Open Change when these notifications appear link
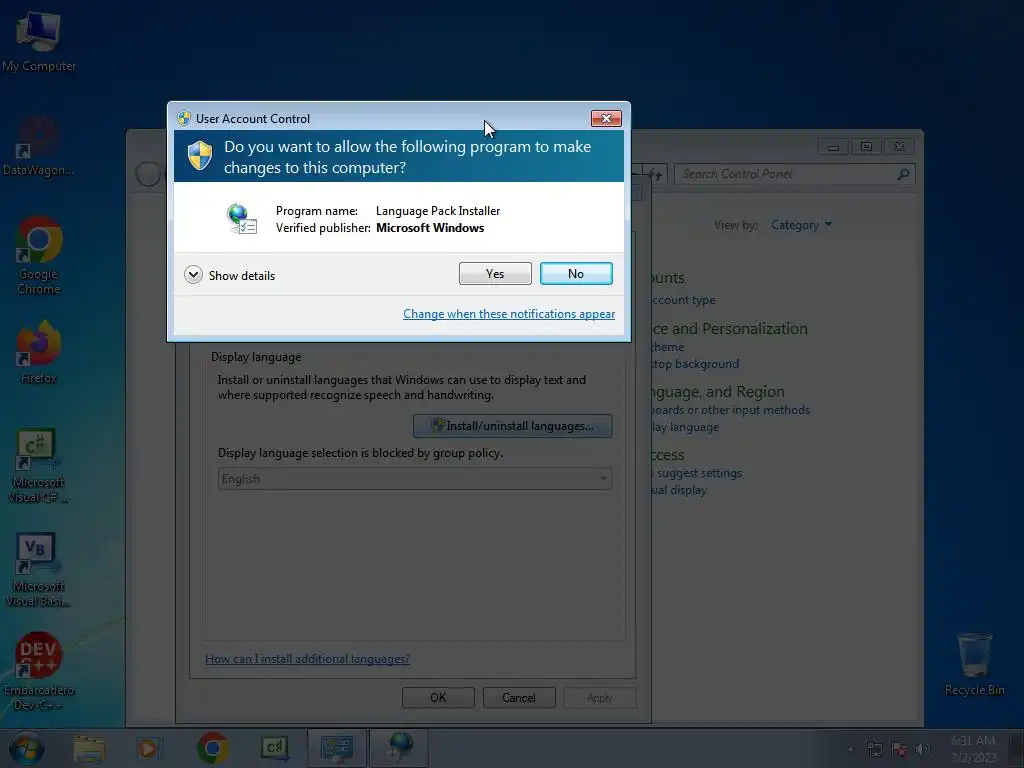The height and width of the screenshot is (768, 1024). 509,314
